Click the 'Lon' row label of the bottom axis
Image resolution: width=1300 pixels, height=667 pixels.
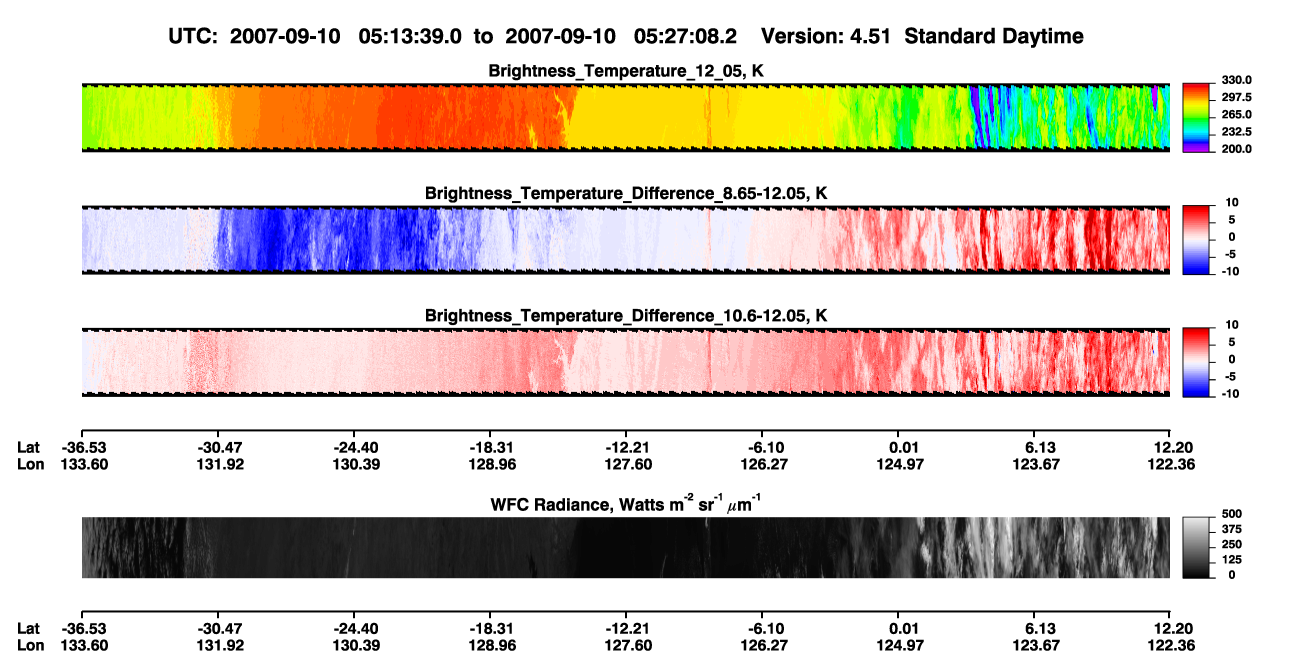pyautogui.click(x=30, y=644)
